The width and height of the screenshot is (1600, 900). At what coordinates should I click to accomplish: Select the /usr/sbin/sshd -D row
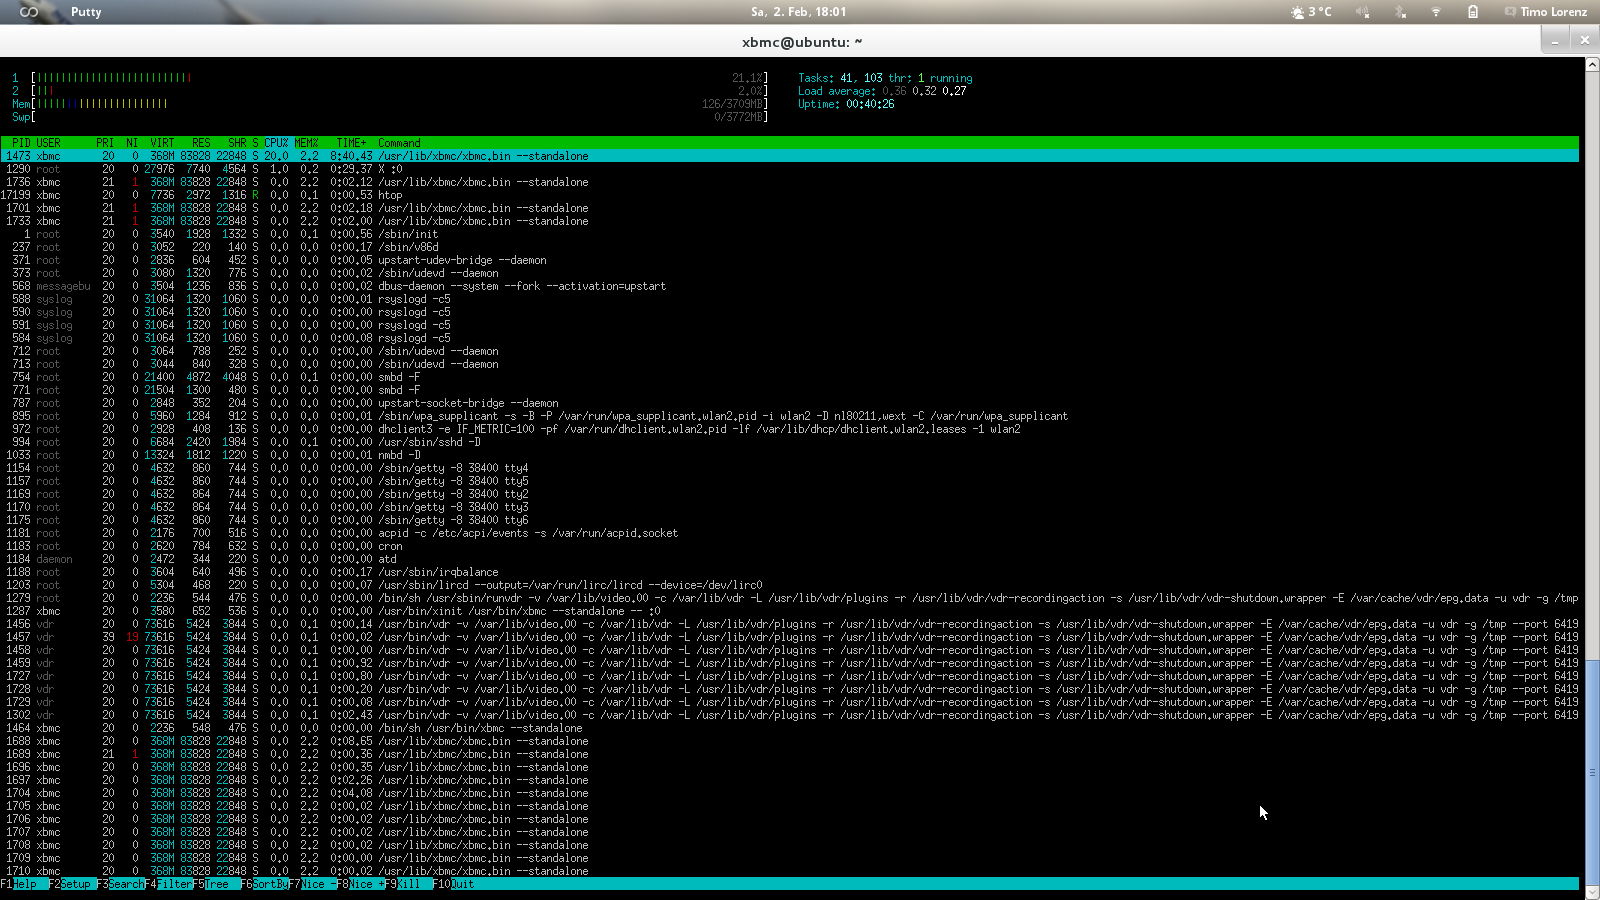790,442
